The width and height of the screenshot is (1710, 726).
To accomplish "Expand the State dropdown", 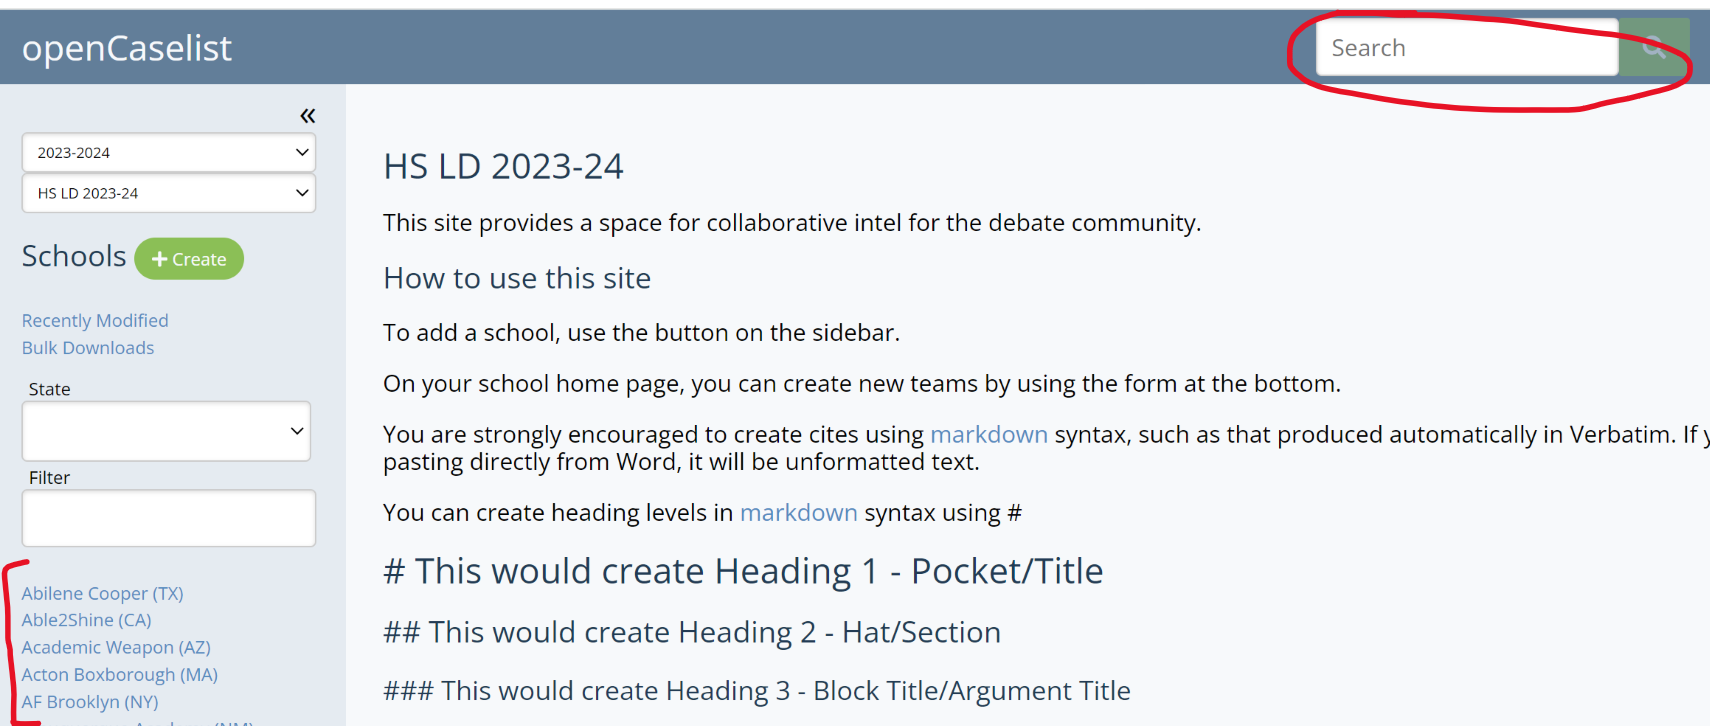I will click(x=166, y=431).
